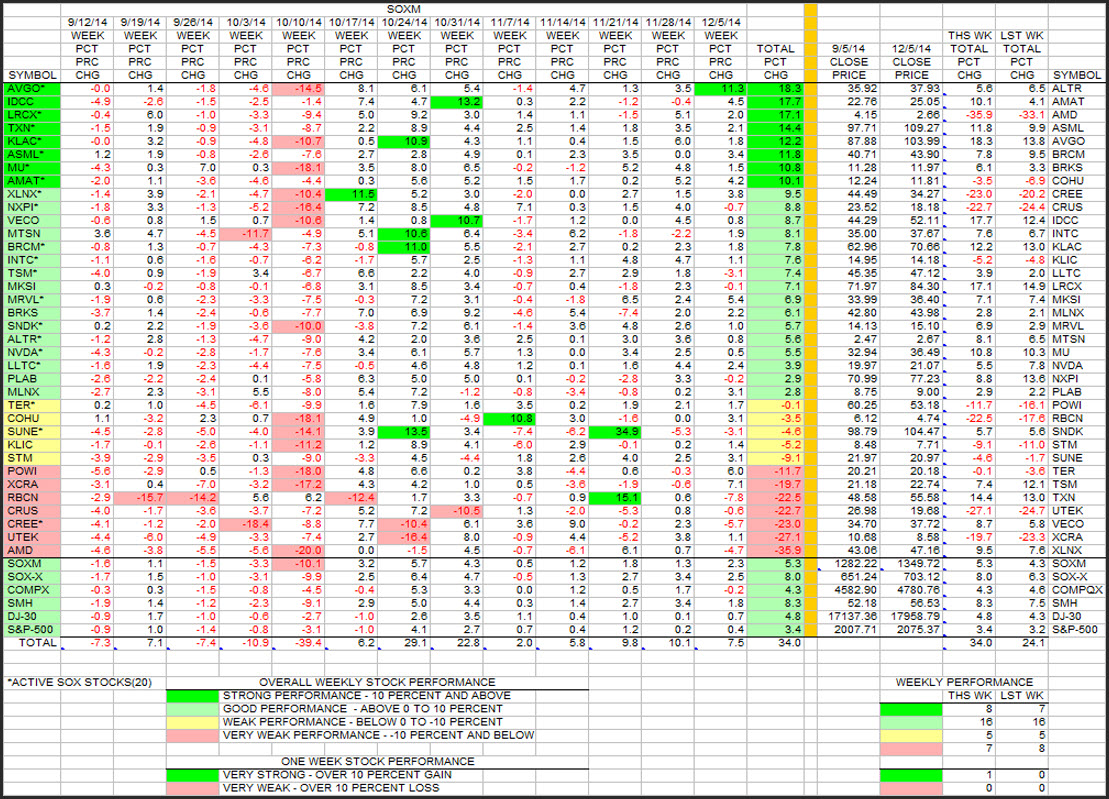Click the TOTAL row label at bottom left
Image resolution: width=1109 pixels, height=799 pixels.
coord(31,640)
